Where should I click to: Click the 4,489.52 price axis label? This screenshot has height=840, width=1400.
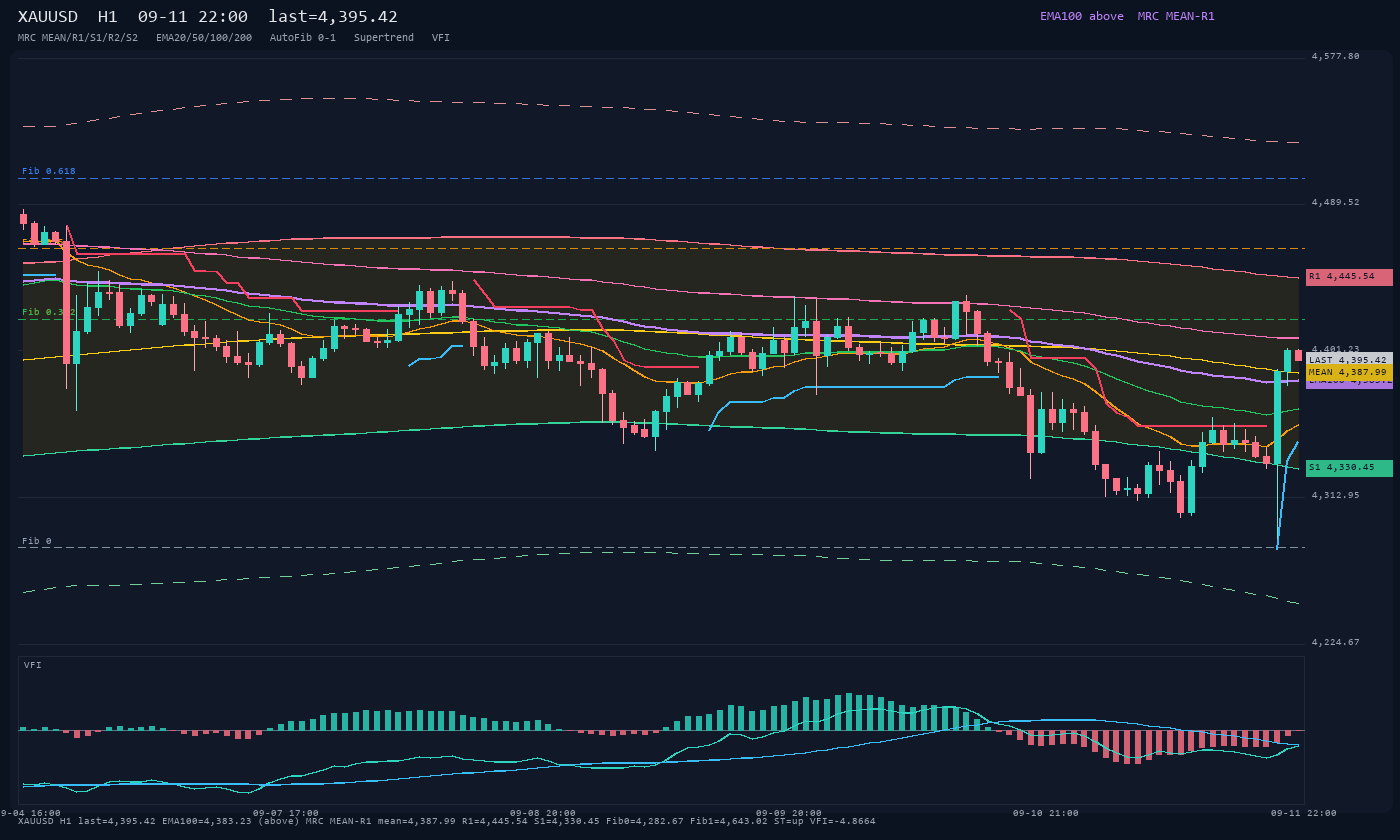[x=1336, y=203]
